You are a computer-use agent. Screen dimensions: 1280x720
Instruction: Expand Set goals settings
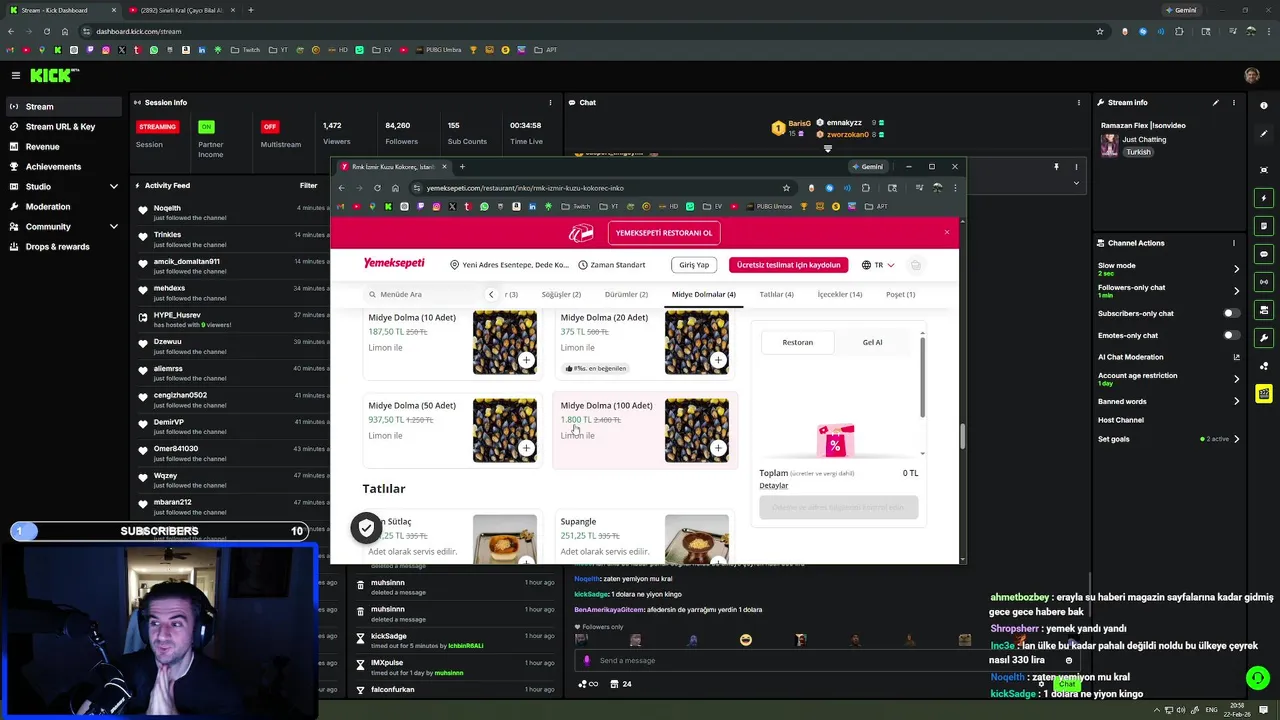coord(1236,439)
